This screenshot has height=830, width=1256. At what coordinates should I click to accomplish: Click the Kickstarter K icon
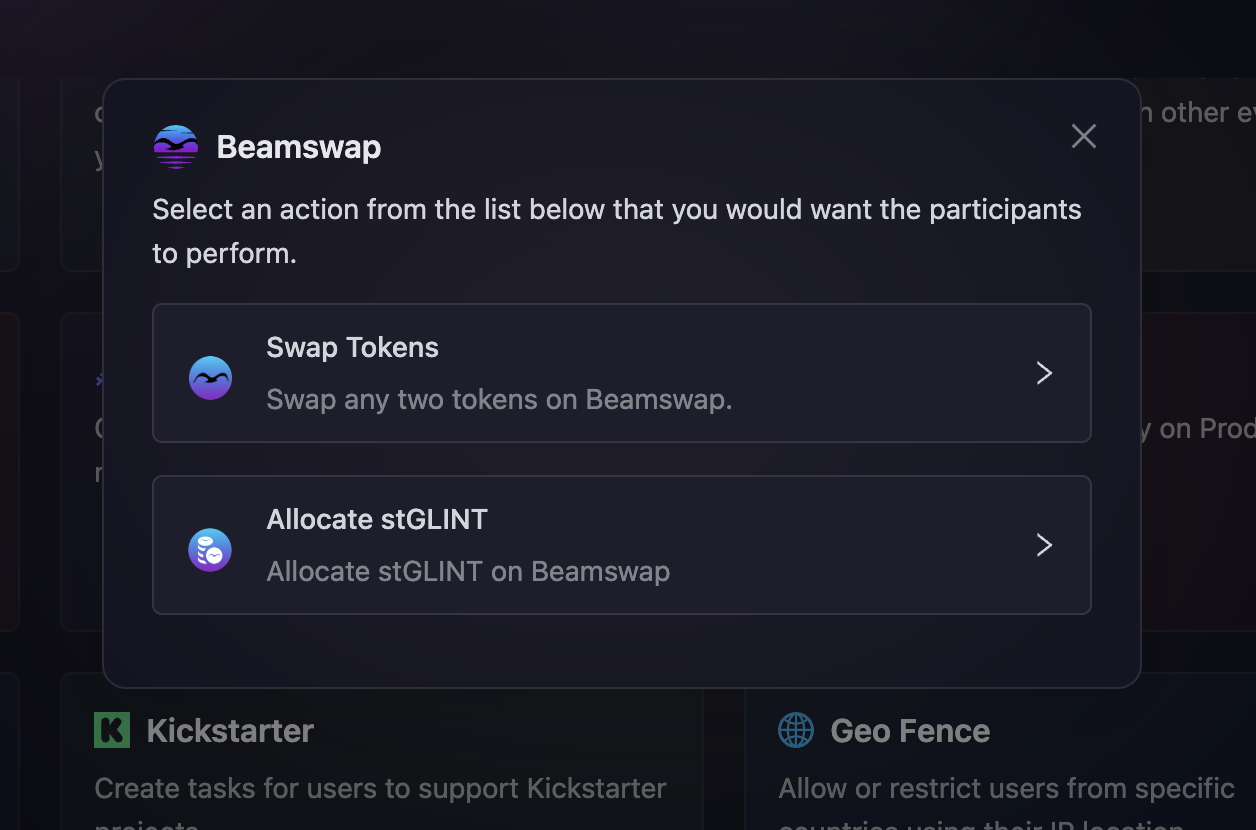112,730
